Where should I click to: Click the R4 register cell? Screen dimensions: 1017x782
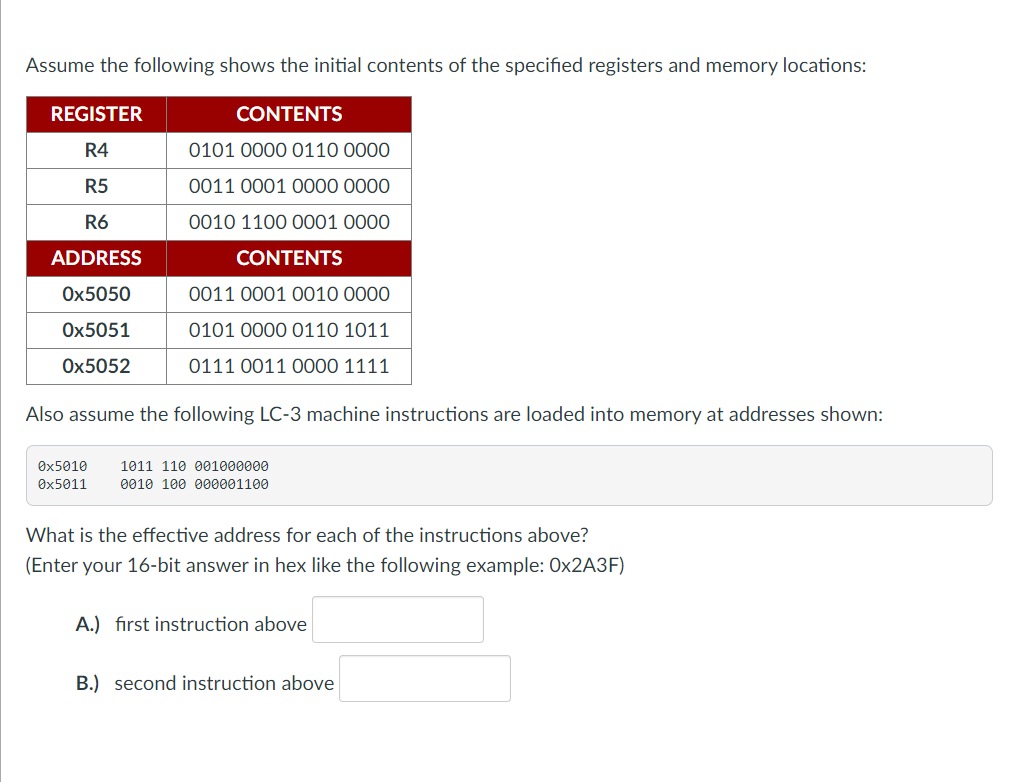pyautogui.click(x=95, y=150)
